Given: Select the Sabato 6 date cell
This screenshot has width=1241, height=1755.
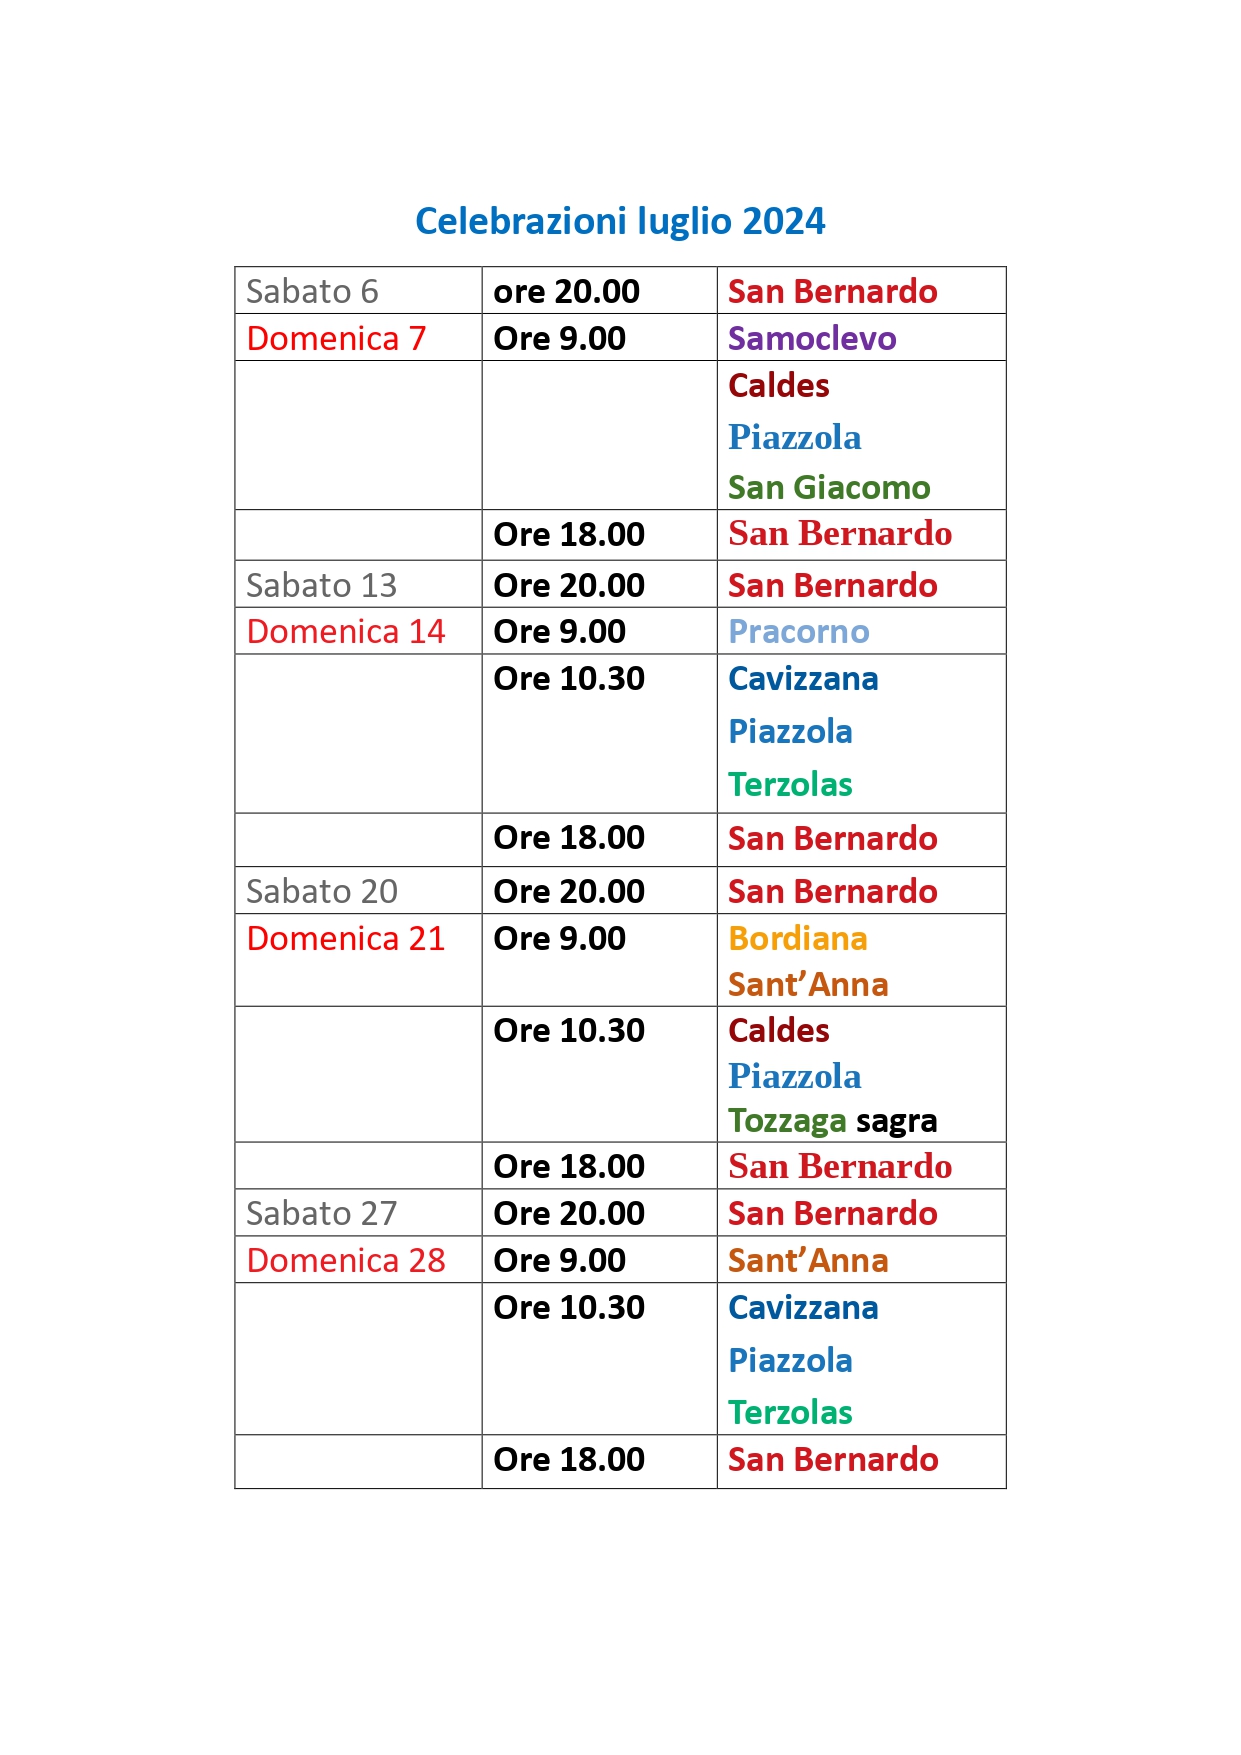Looking at the screenshot, I should pyautogui.click(x=312, y=291).
